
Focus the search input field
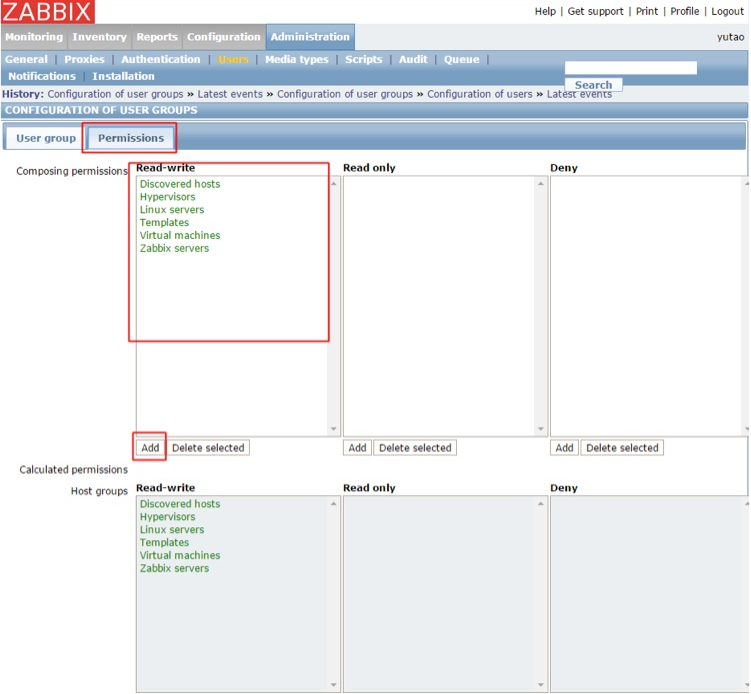(630, 68)
